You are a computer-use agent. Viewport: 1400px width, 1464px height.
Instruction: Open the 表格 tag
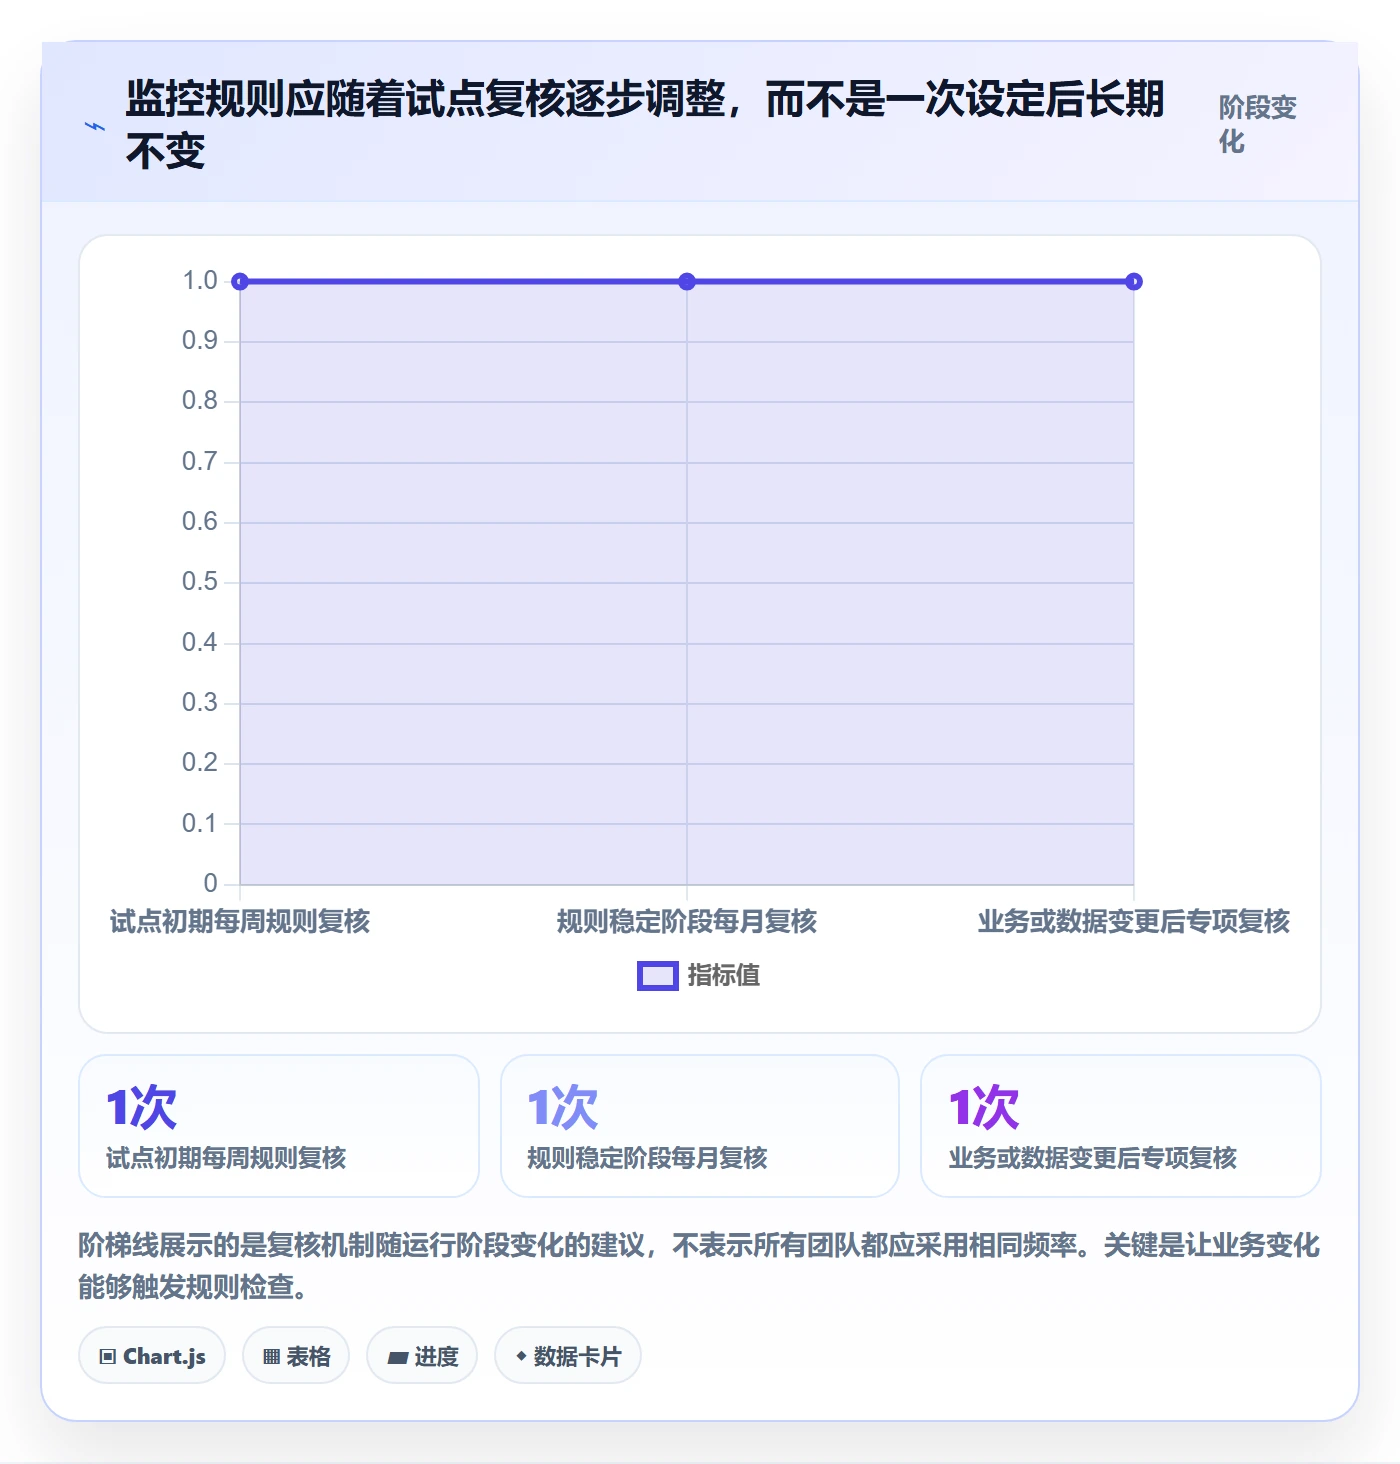click(296, 1356)
